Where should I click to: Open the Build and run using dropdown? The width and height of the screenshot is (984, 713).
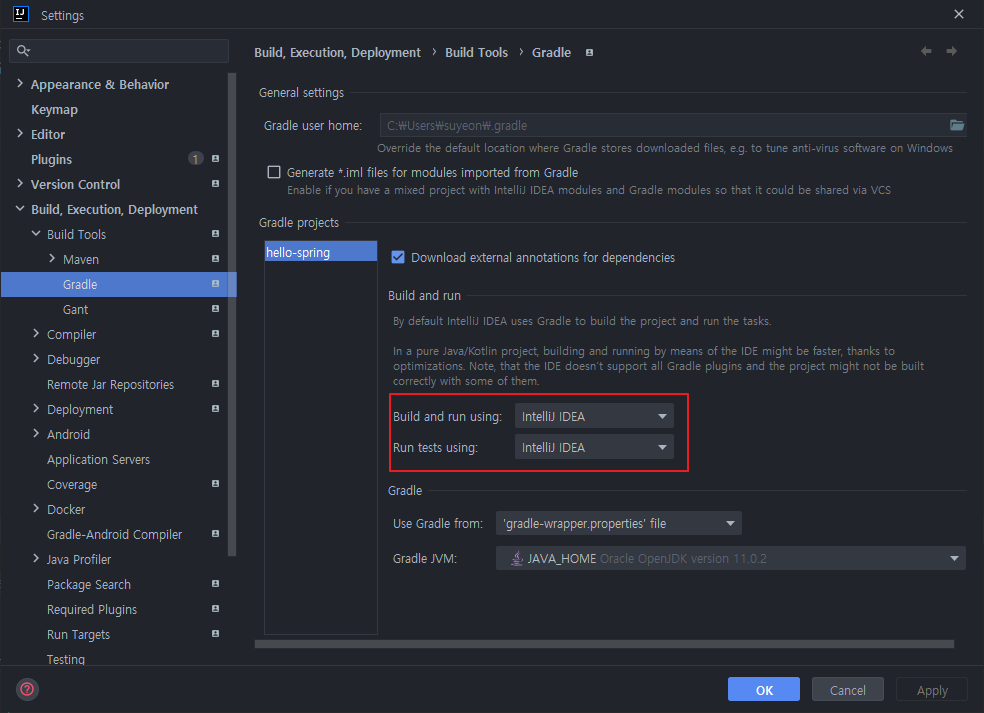click(x=594, y=416)
